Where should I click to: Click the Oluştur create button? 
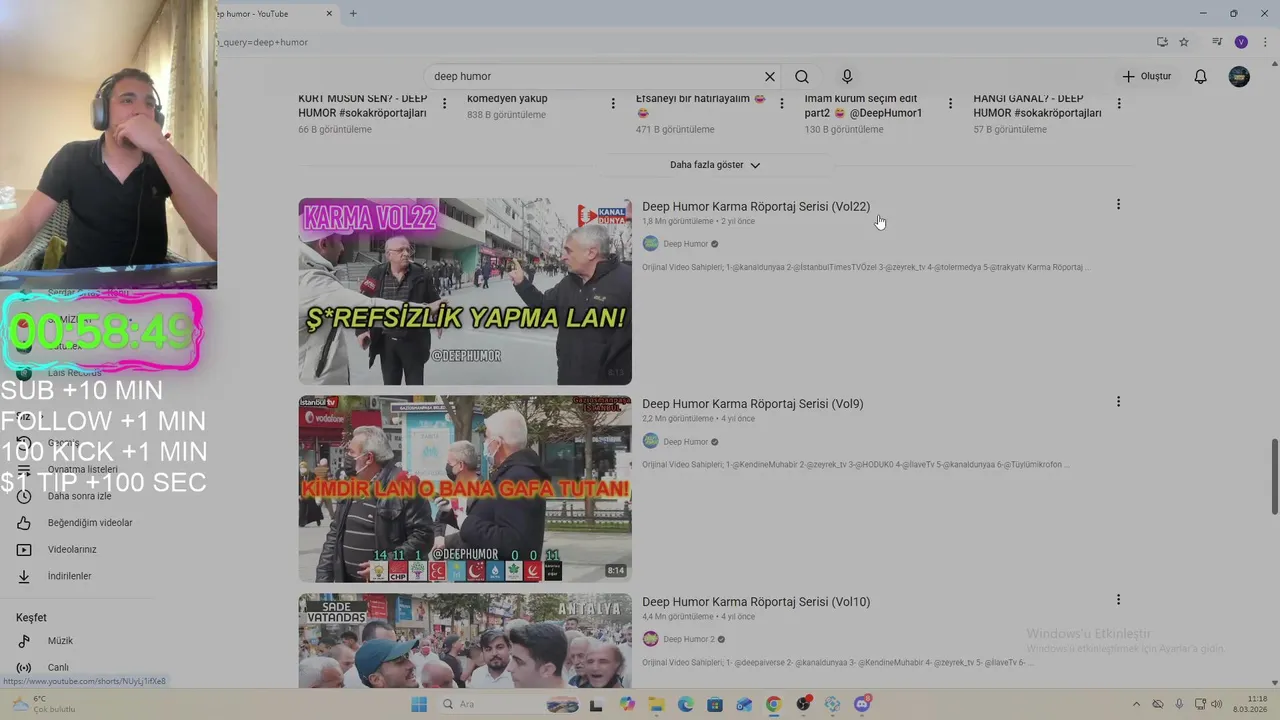(x=1146, y=77)
